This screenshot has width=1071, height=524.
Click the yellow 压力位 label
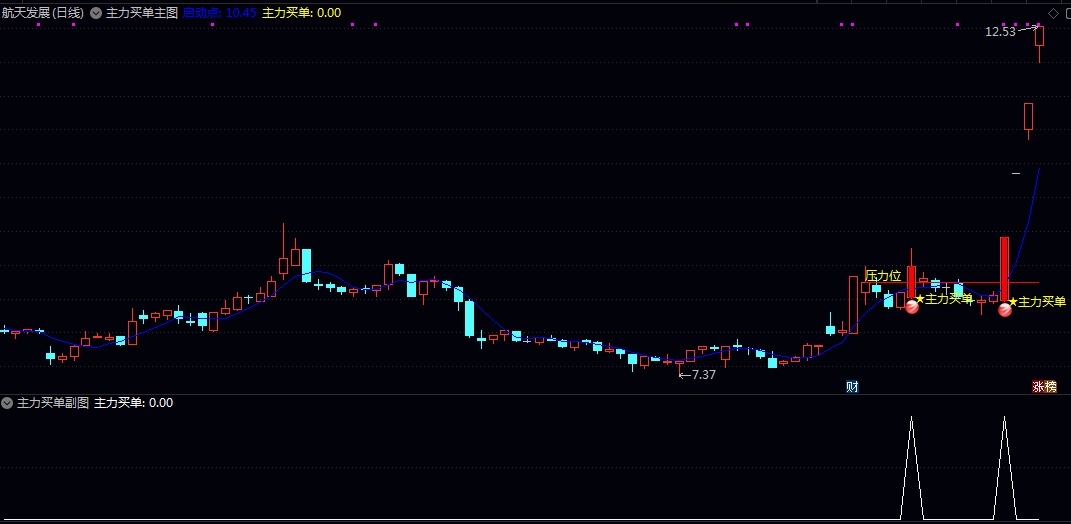click(883, 276)
